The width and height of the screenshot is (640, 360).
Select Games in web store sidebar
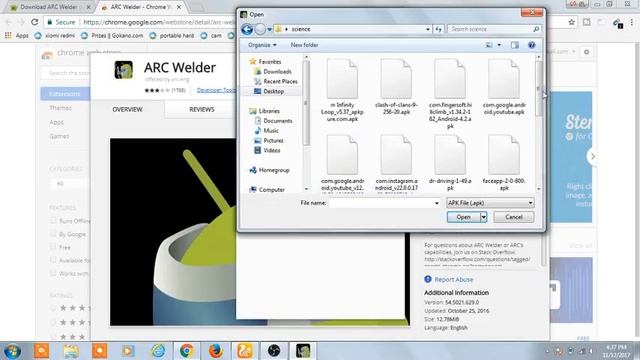(59, 136)
